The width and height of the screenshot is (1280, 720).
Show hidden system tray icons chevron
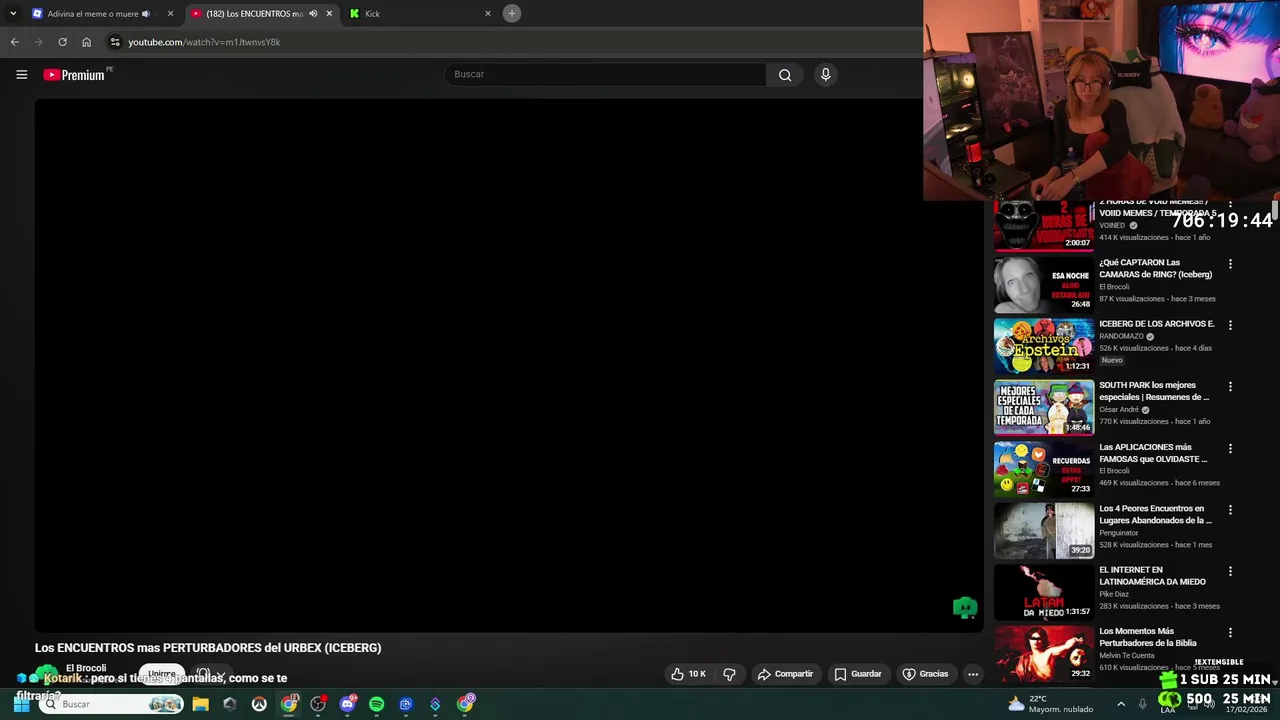coord(1120,704)
